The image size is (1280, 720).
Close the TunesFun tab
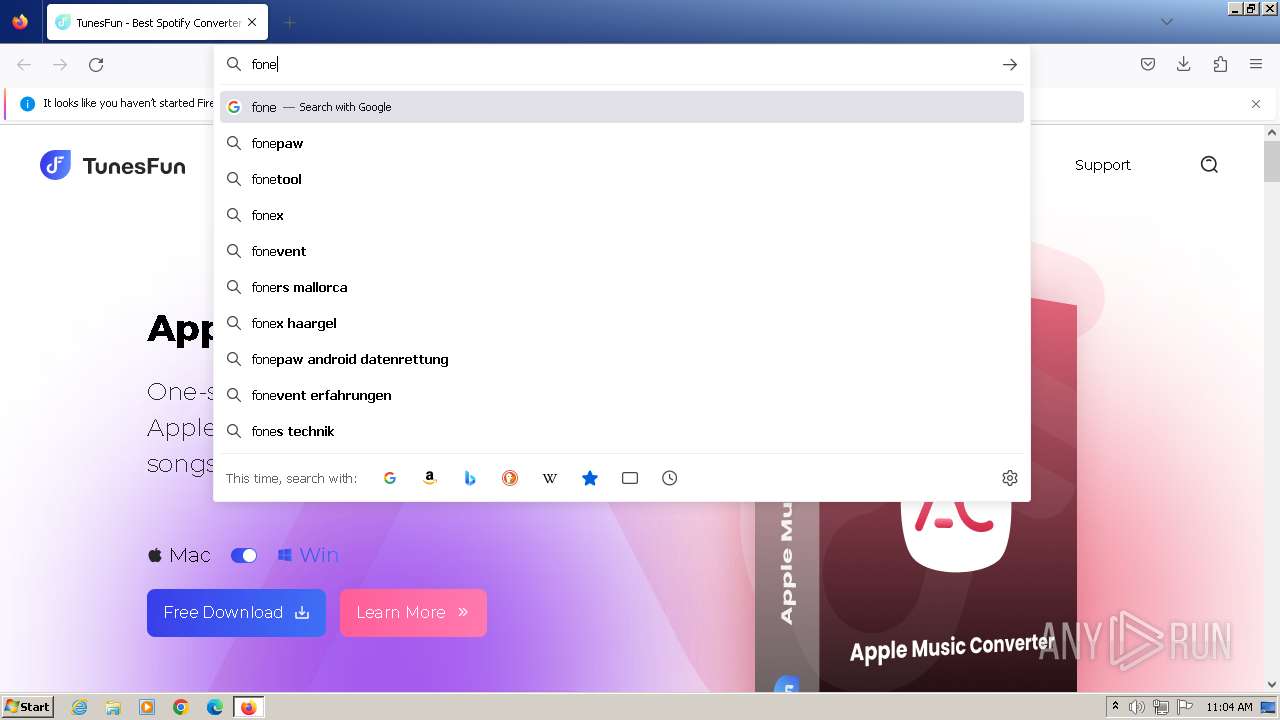252,22
